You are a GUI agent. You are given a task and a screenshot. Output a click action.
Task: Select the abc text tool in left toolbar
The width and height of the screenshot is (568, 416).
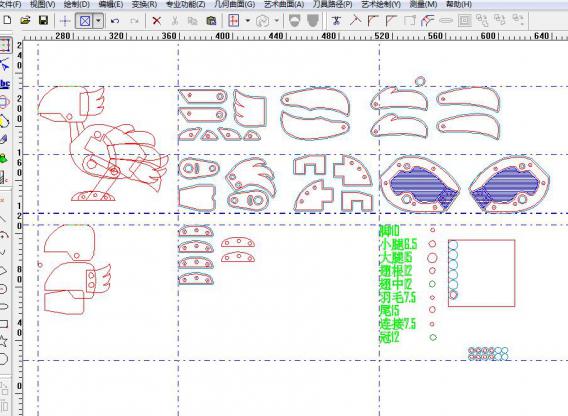5,84
